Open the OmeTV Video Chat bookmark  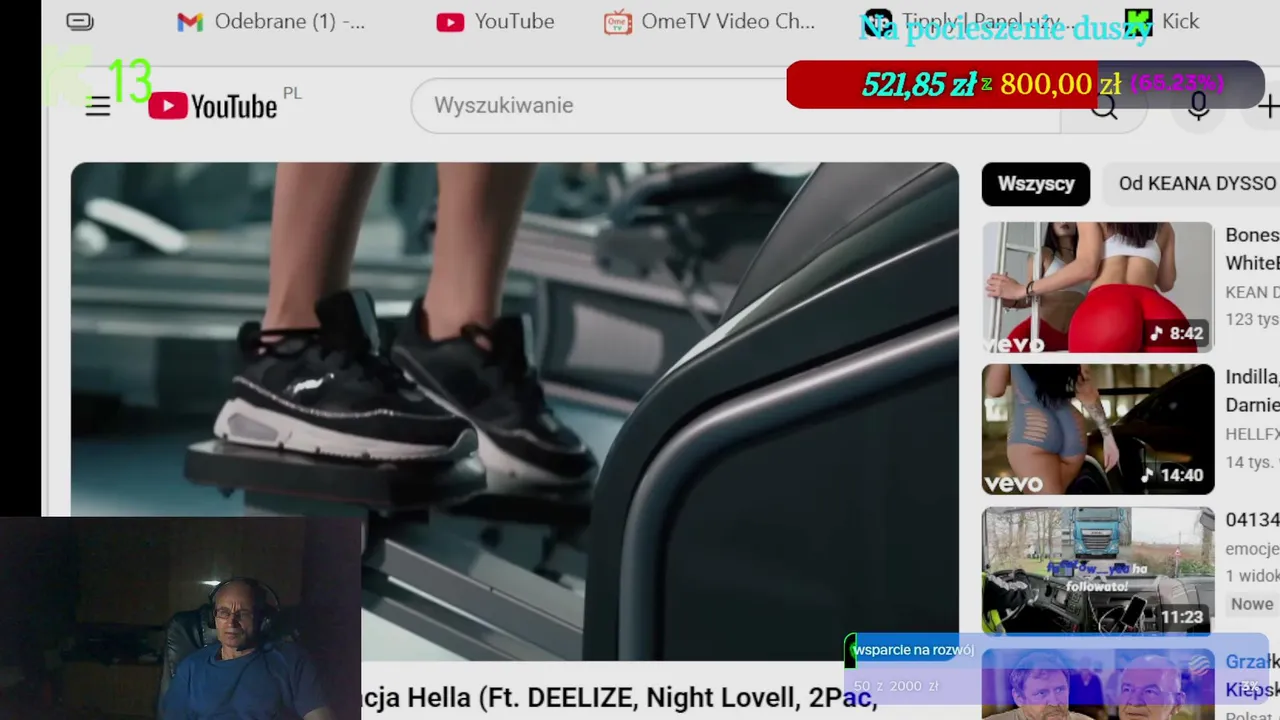(709, 22)
